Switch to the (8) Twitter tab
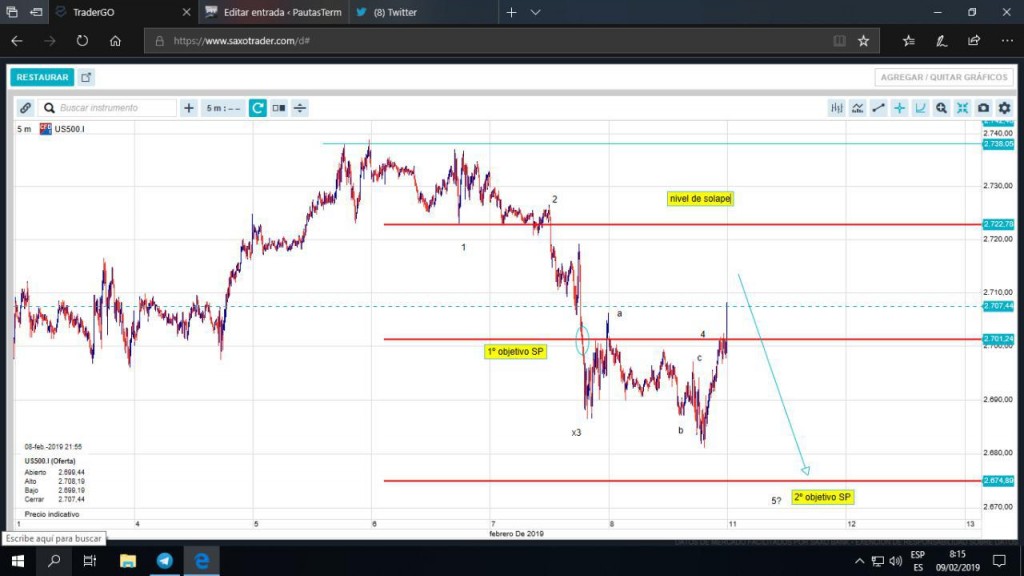This screenshot has width=1024, height=576. pos(423,12)
